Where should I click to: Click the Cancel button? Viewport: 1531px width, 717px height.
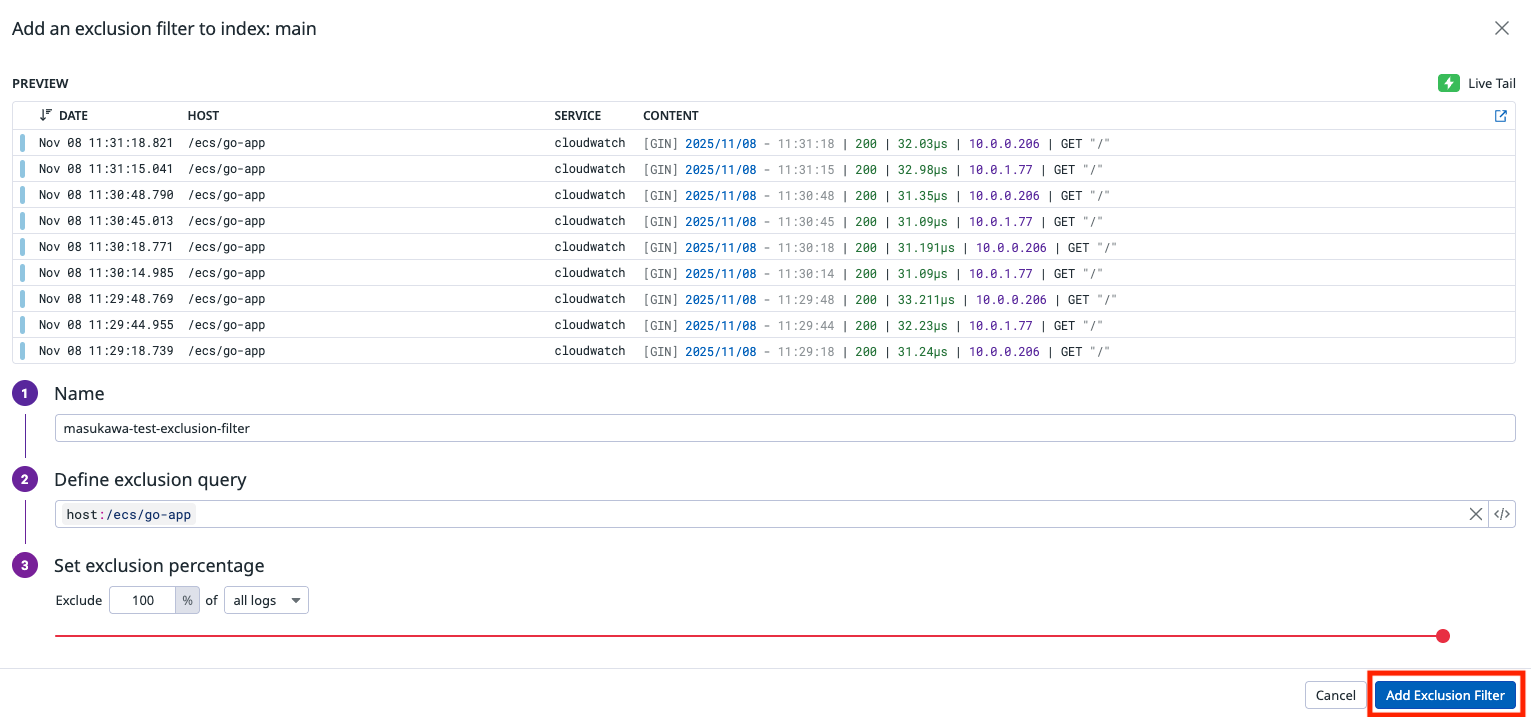click(1335, 695)
